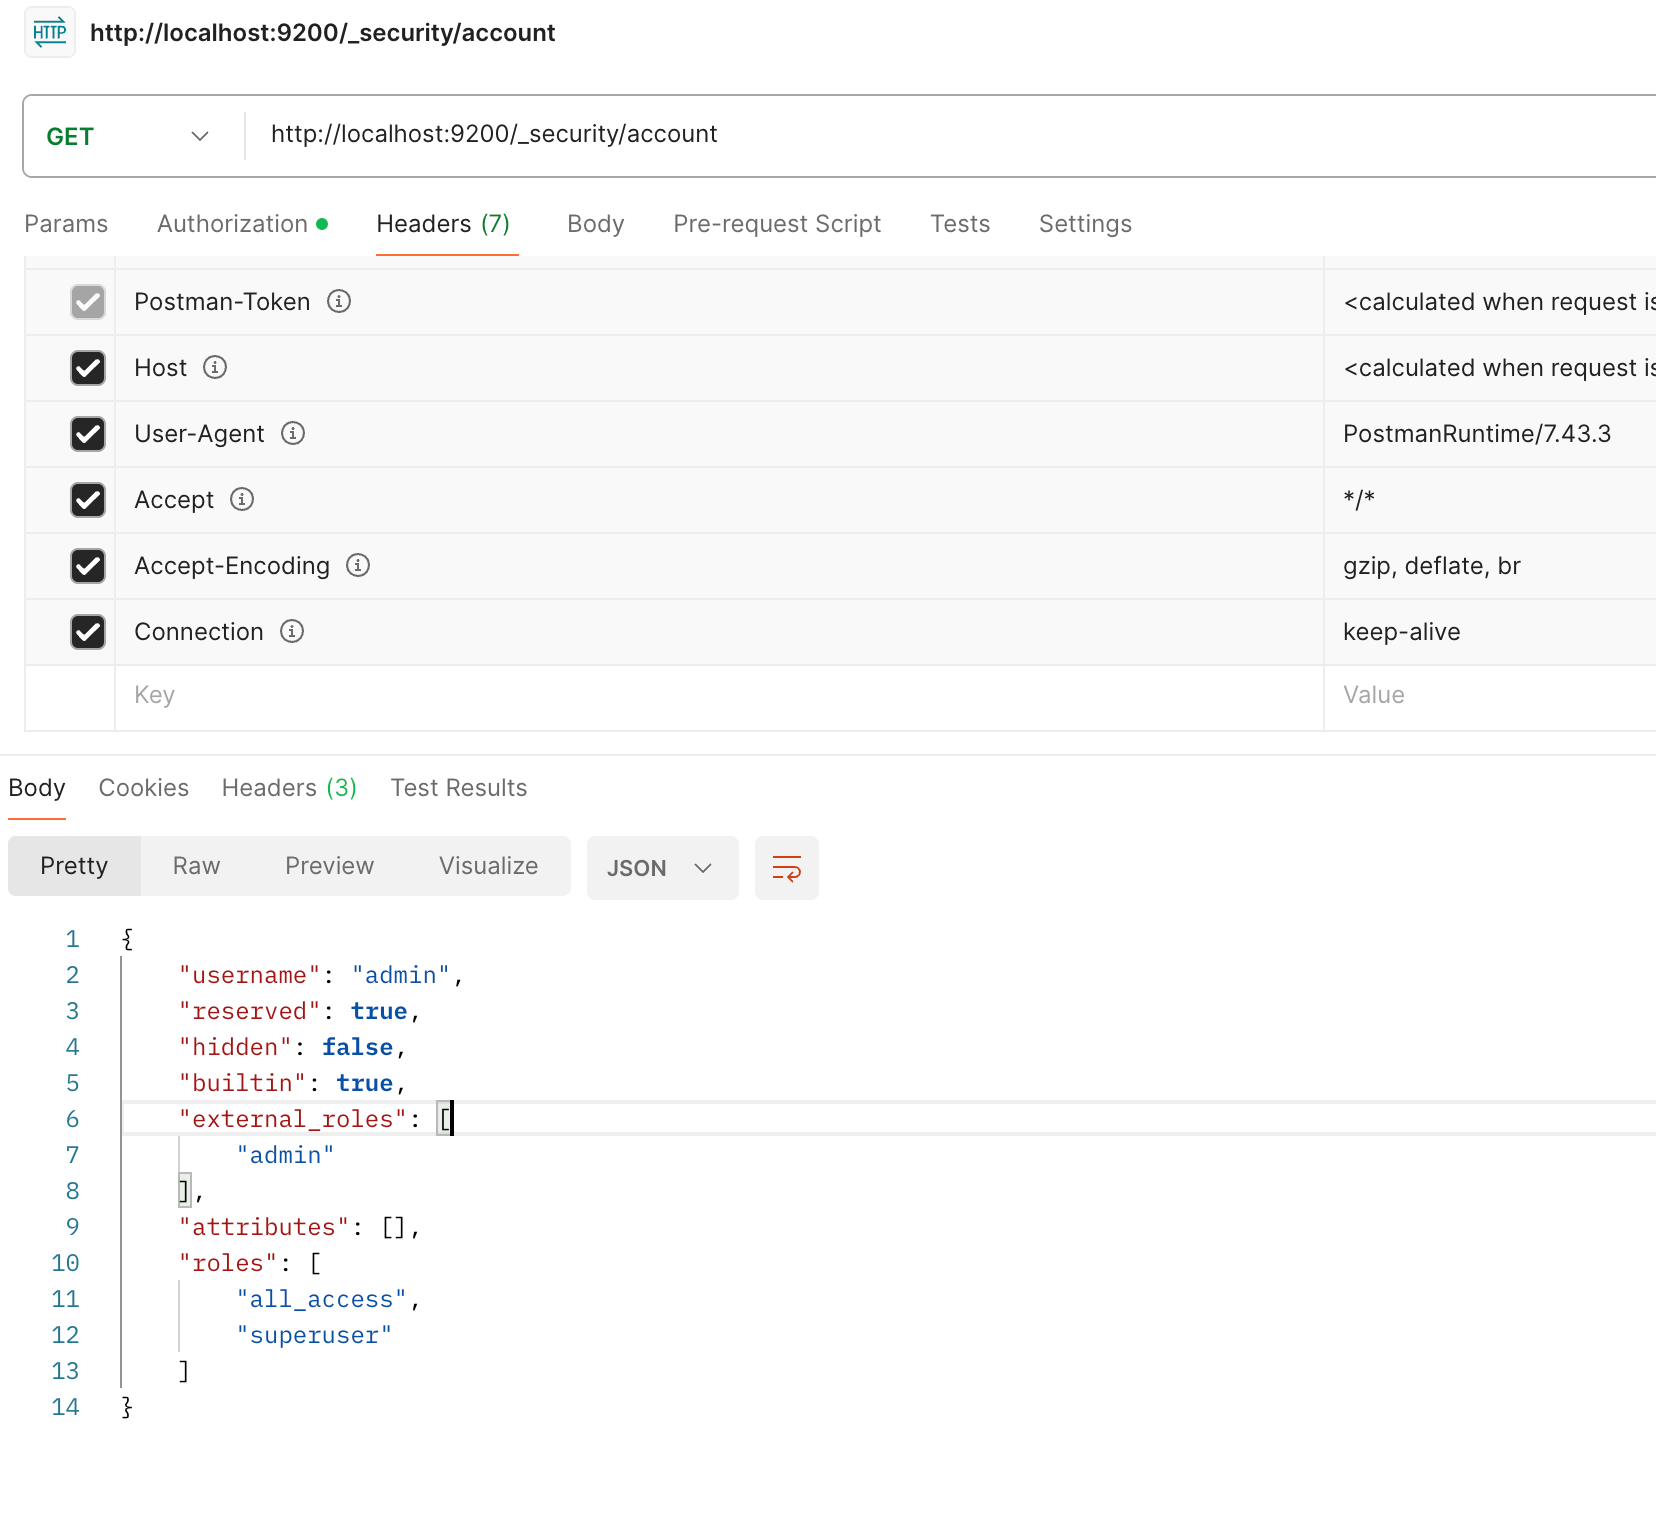Click line number 10 in response

click(65, 1263)
